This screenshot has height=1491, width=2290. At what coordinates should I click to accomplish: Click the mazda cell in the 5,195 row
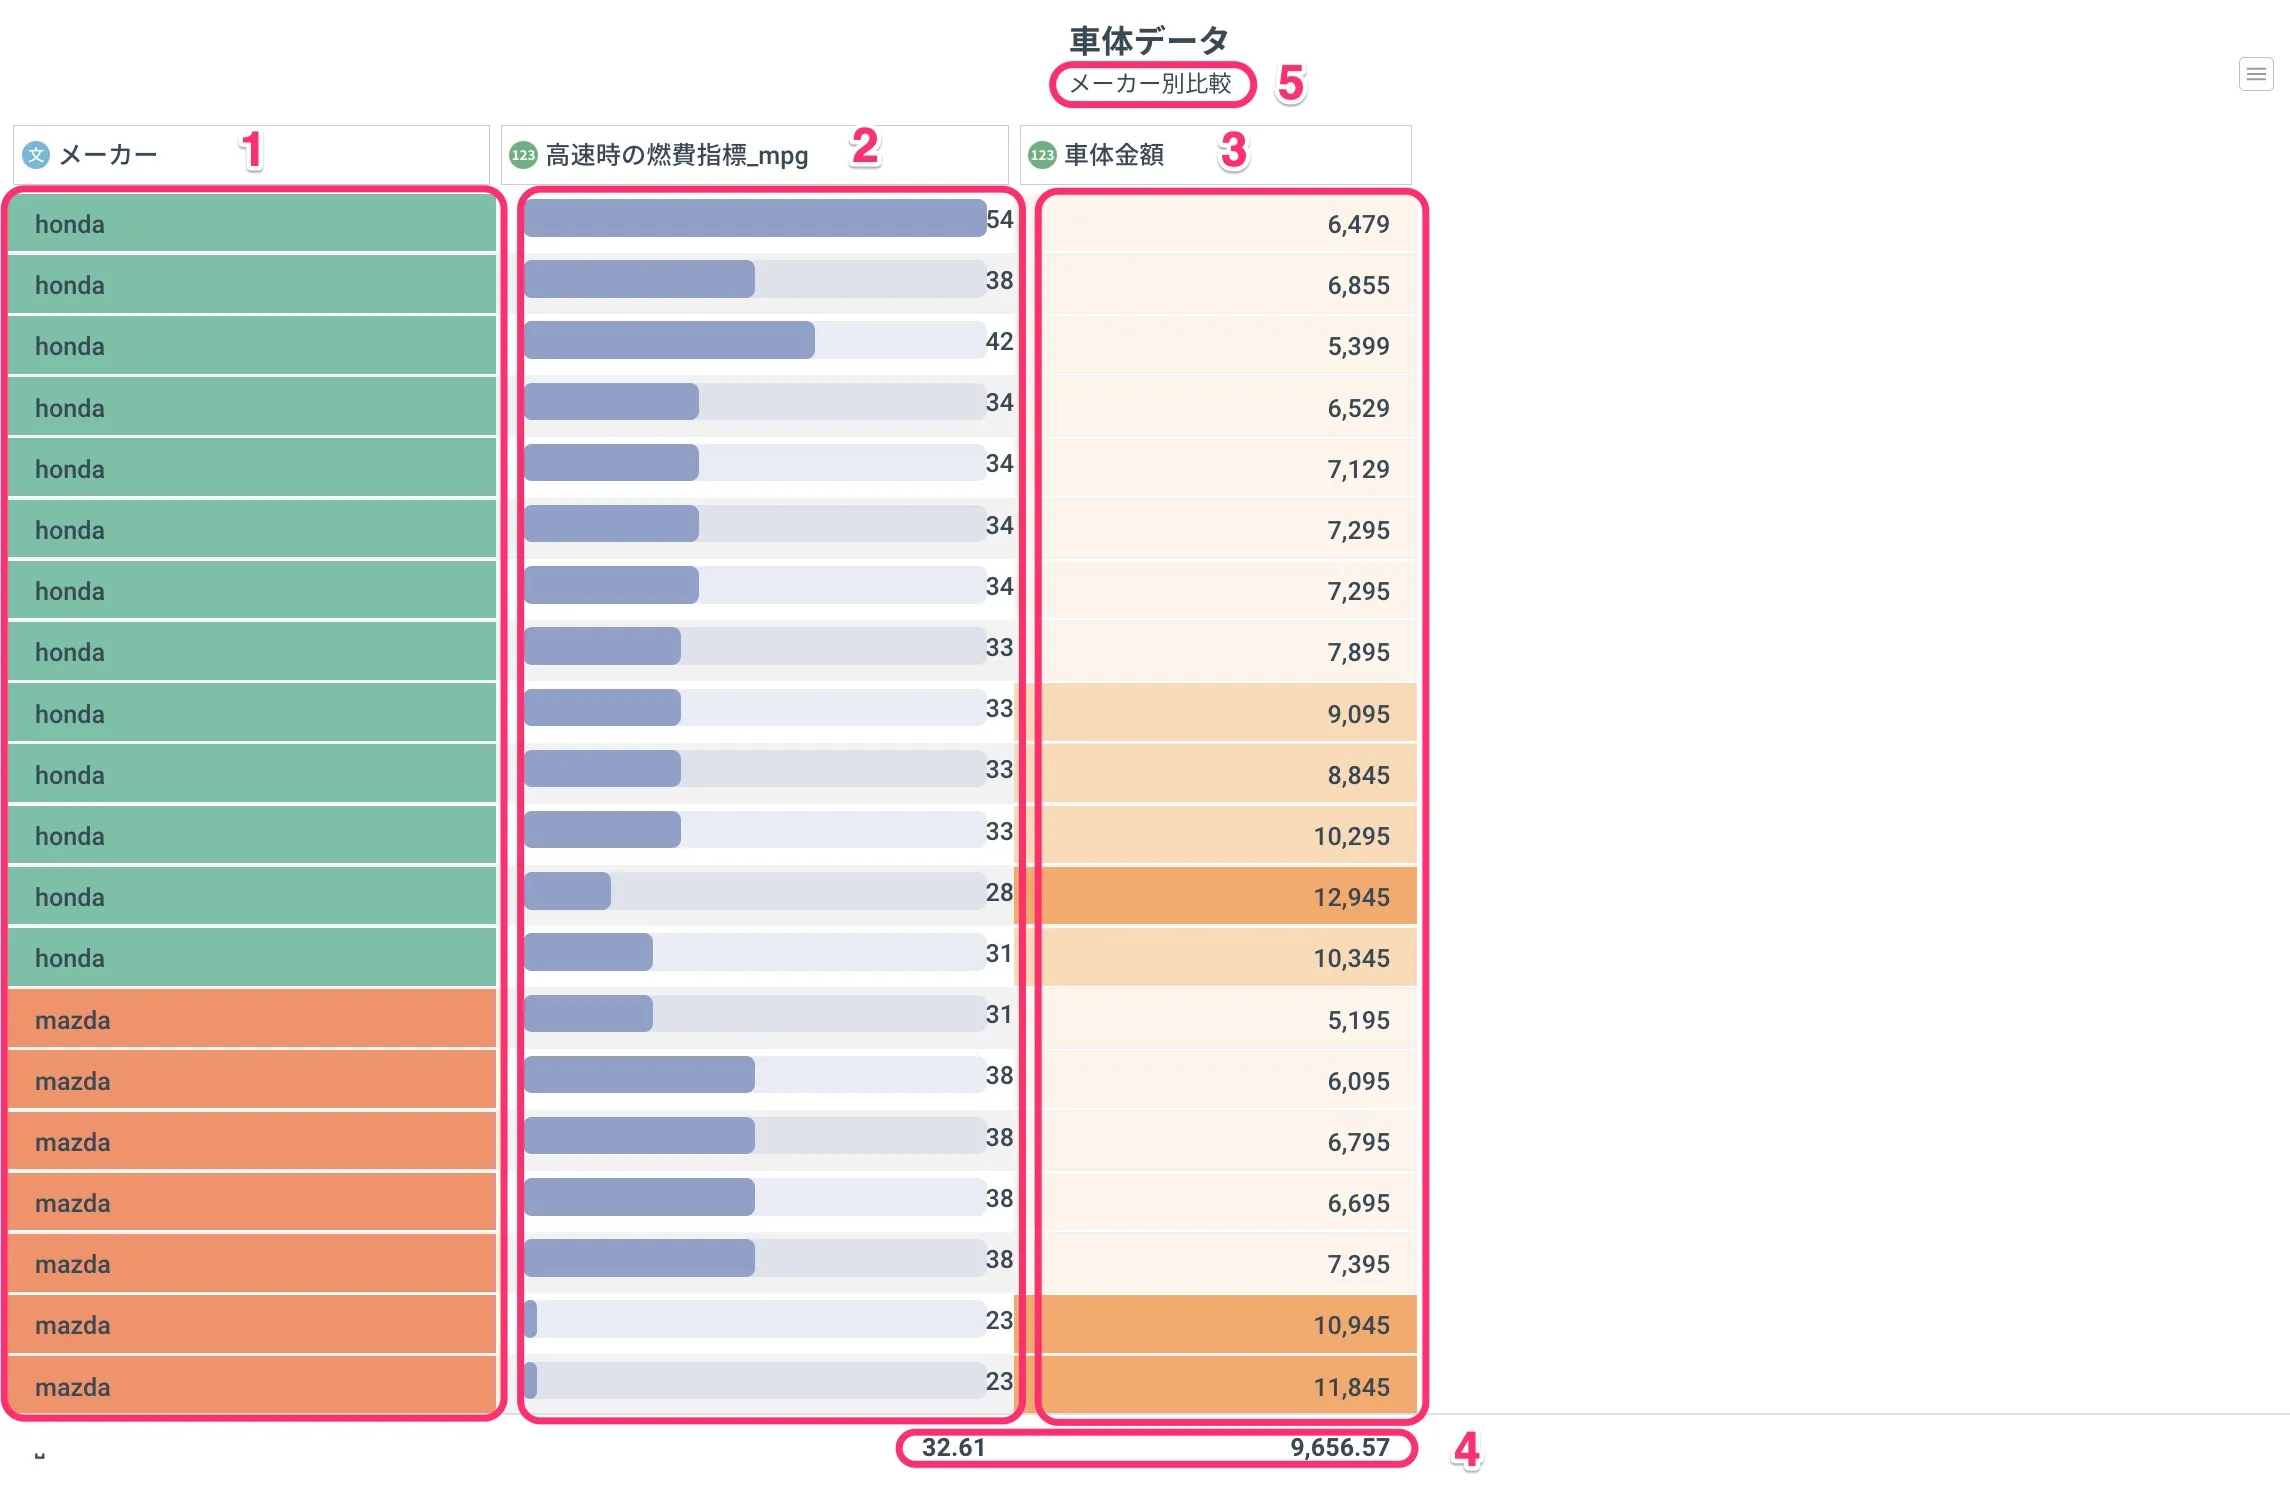pos(252,1020)
